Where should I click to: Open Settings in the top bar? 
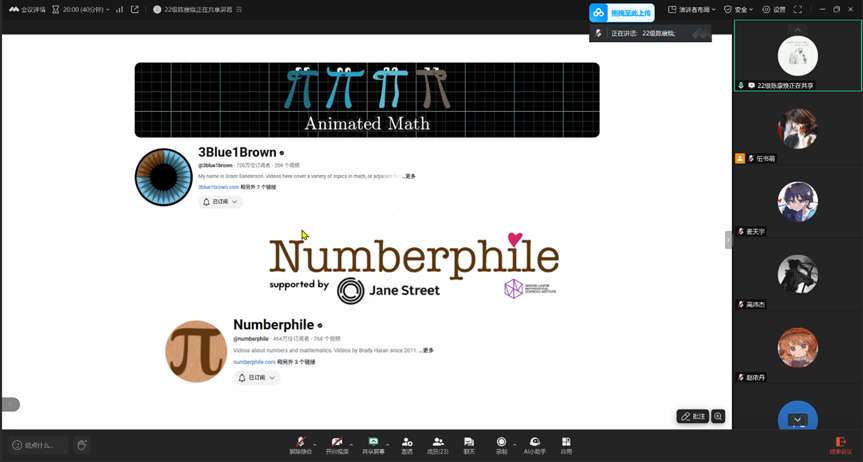(774, 9)
